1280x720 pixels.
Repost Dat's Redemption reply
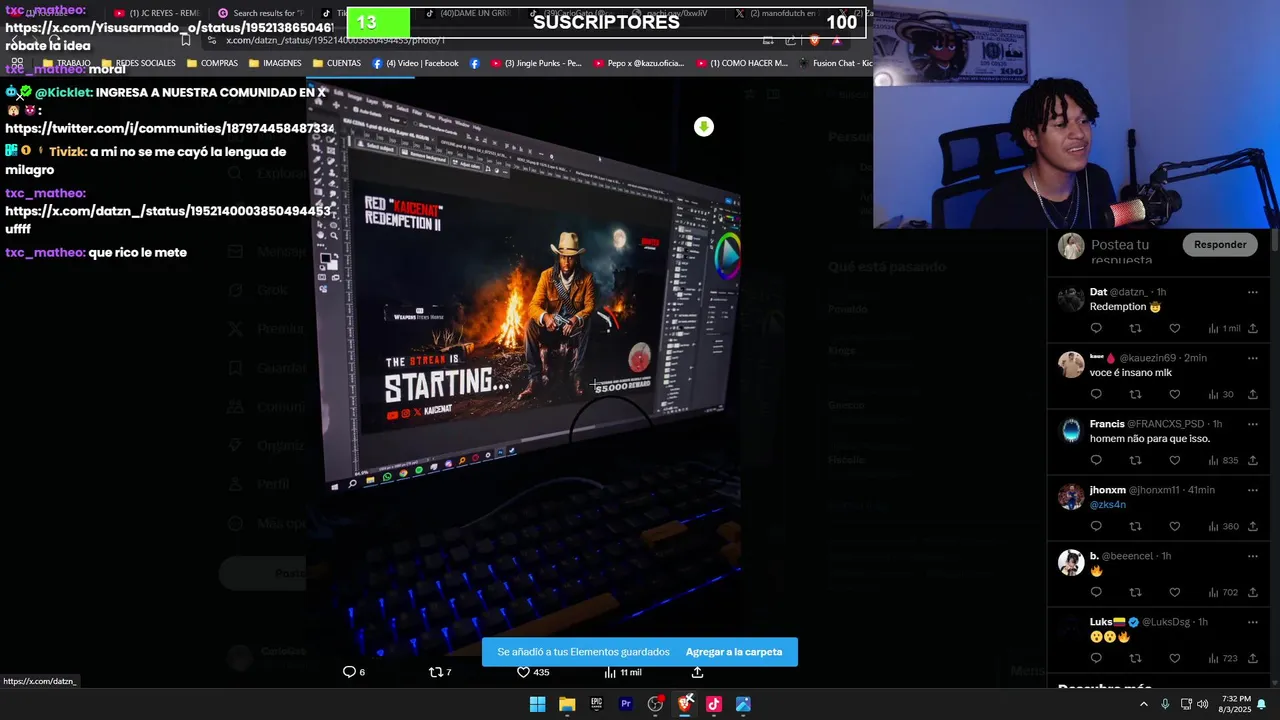(x=1135, y=328)
